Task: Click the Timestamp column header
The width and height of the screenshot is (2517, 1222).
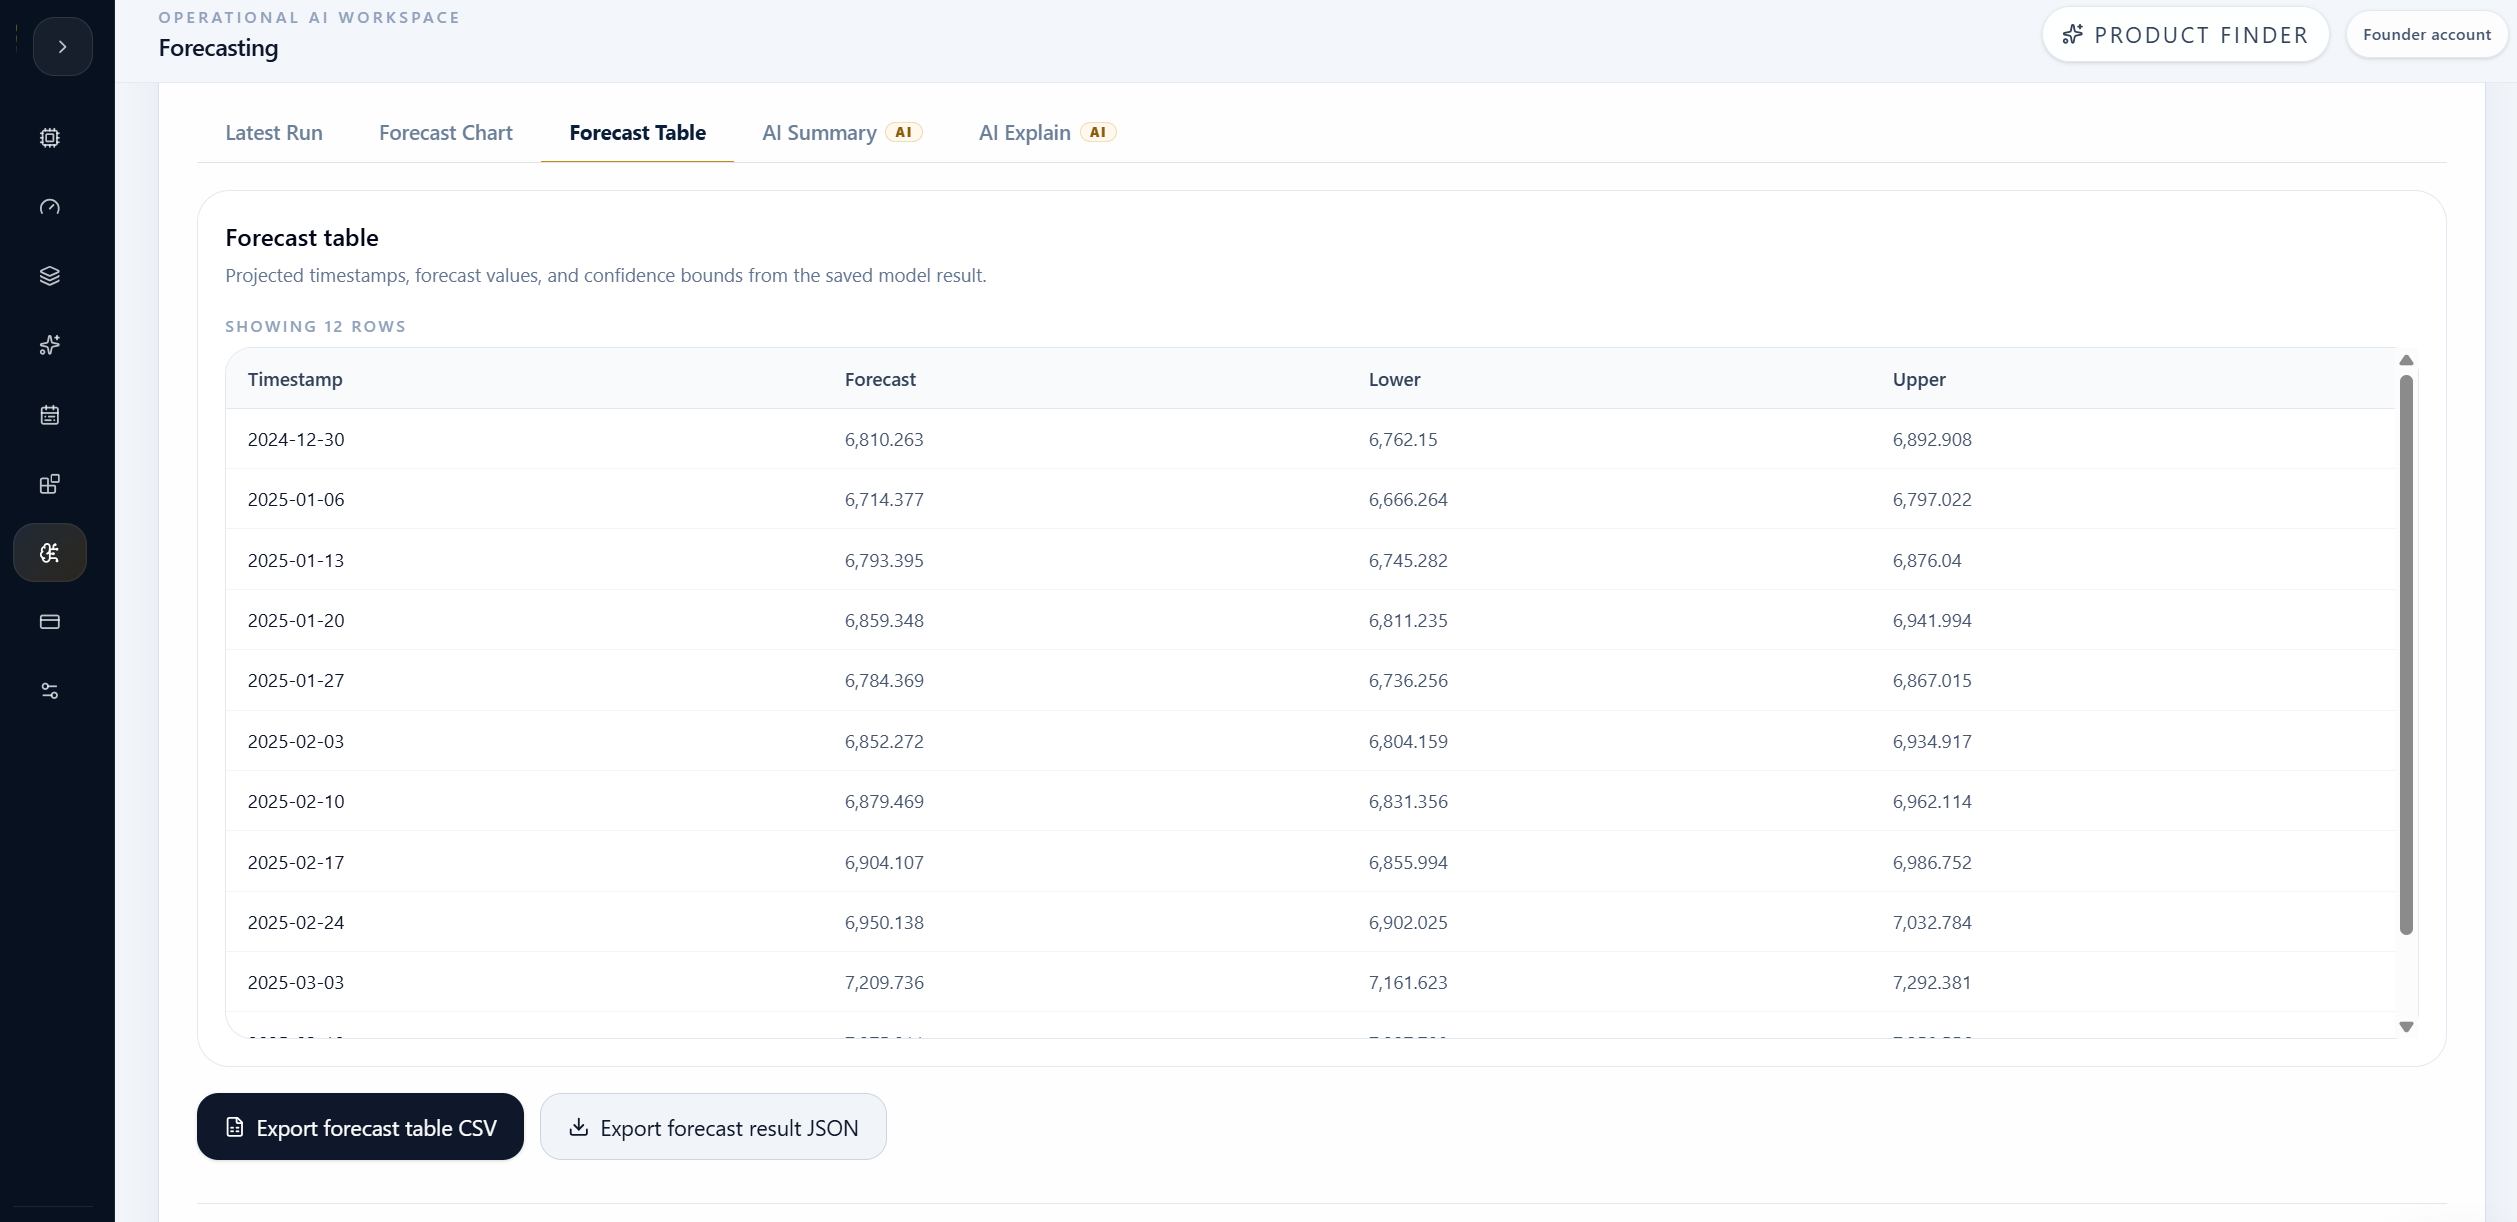Action: point(295,379)
